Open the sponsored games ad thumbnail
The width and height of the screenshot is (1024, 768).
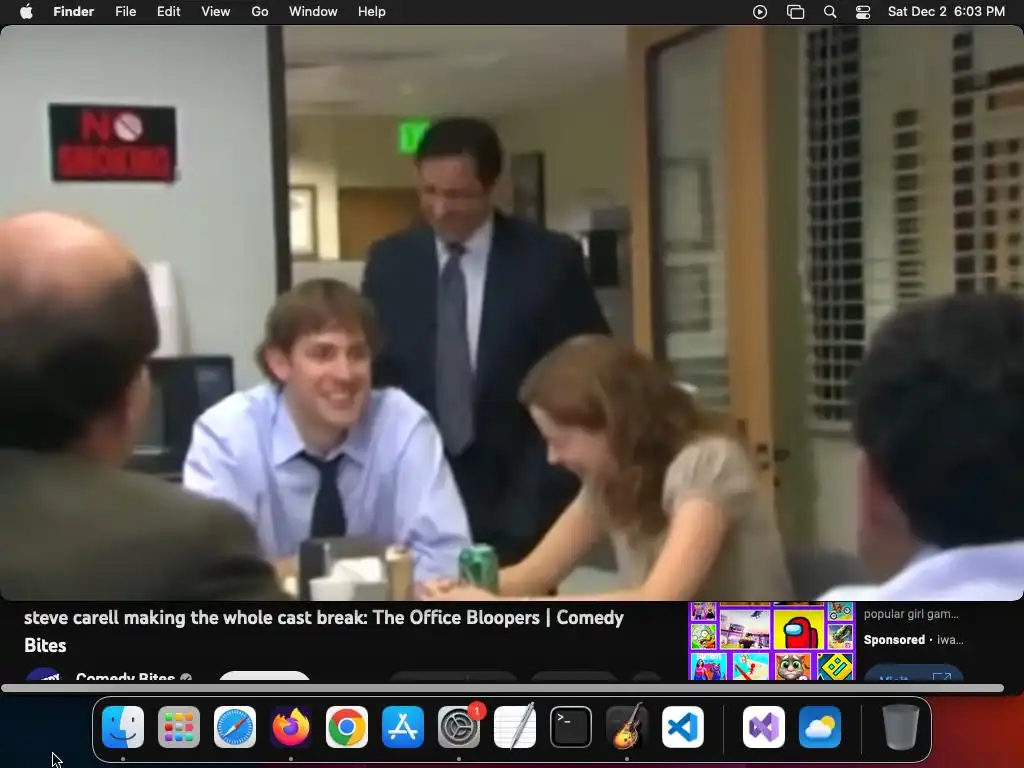coord(771,641)
